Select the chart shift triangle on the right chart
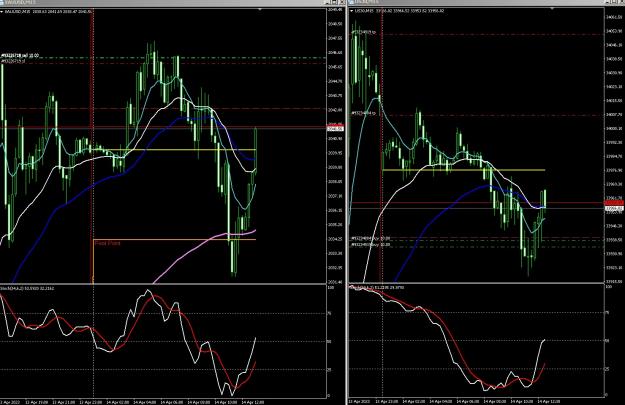The image size is (625, 405). pos(552,8)
